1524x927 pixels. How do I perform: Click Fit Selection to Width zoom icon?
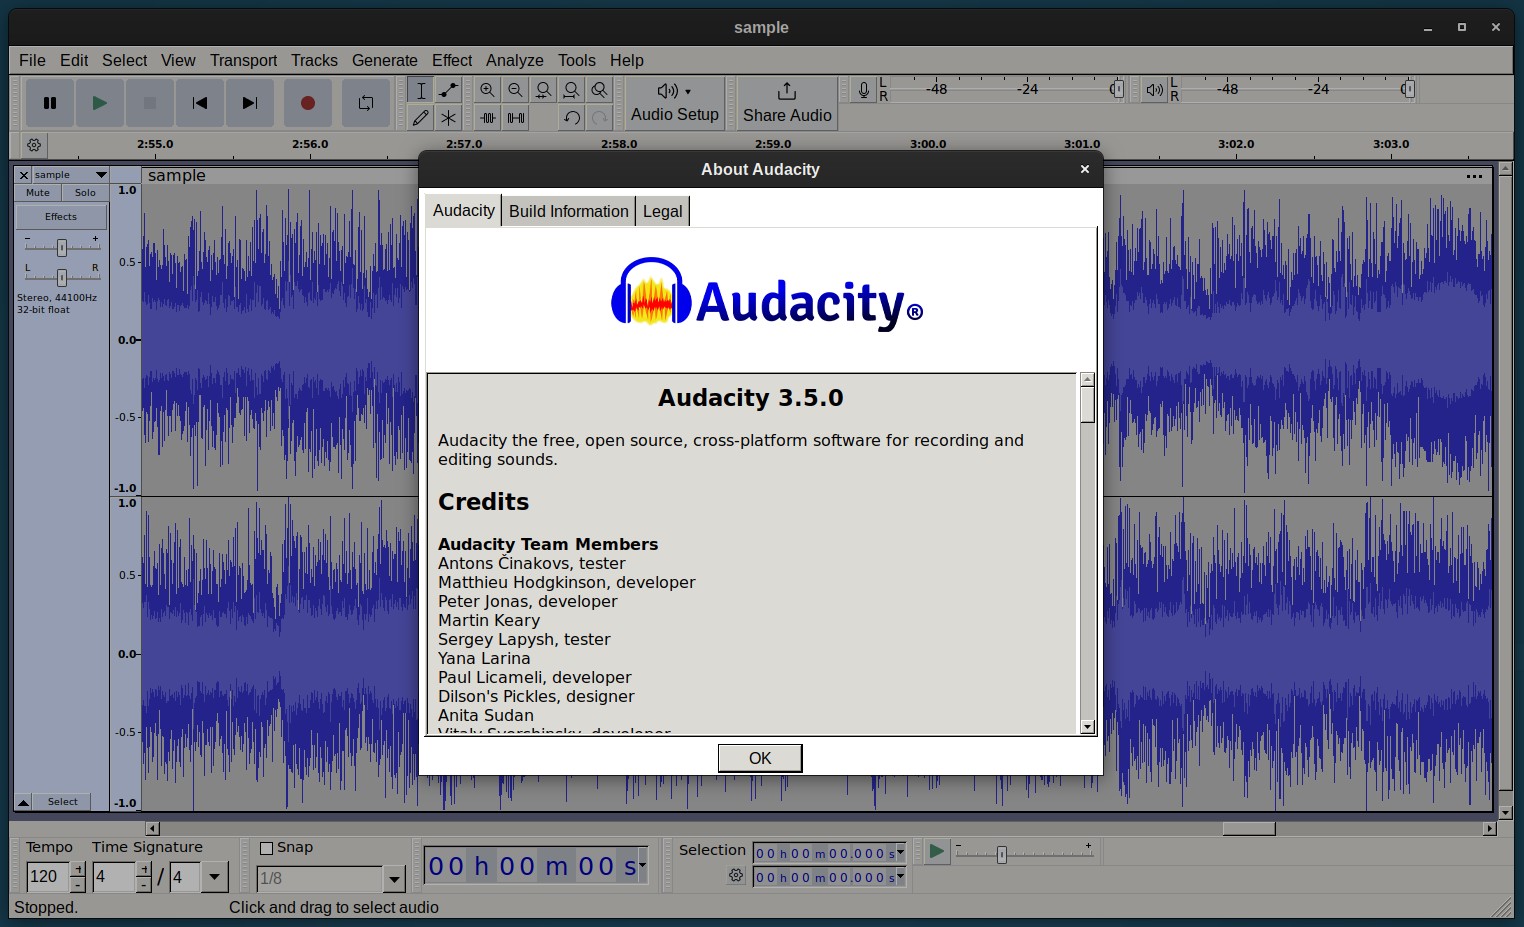543,90
